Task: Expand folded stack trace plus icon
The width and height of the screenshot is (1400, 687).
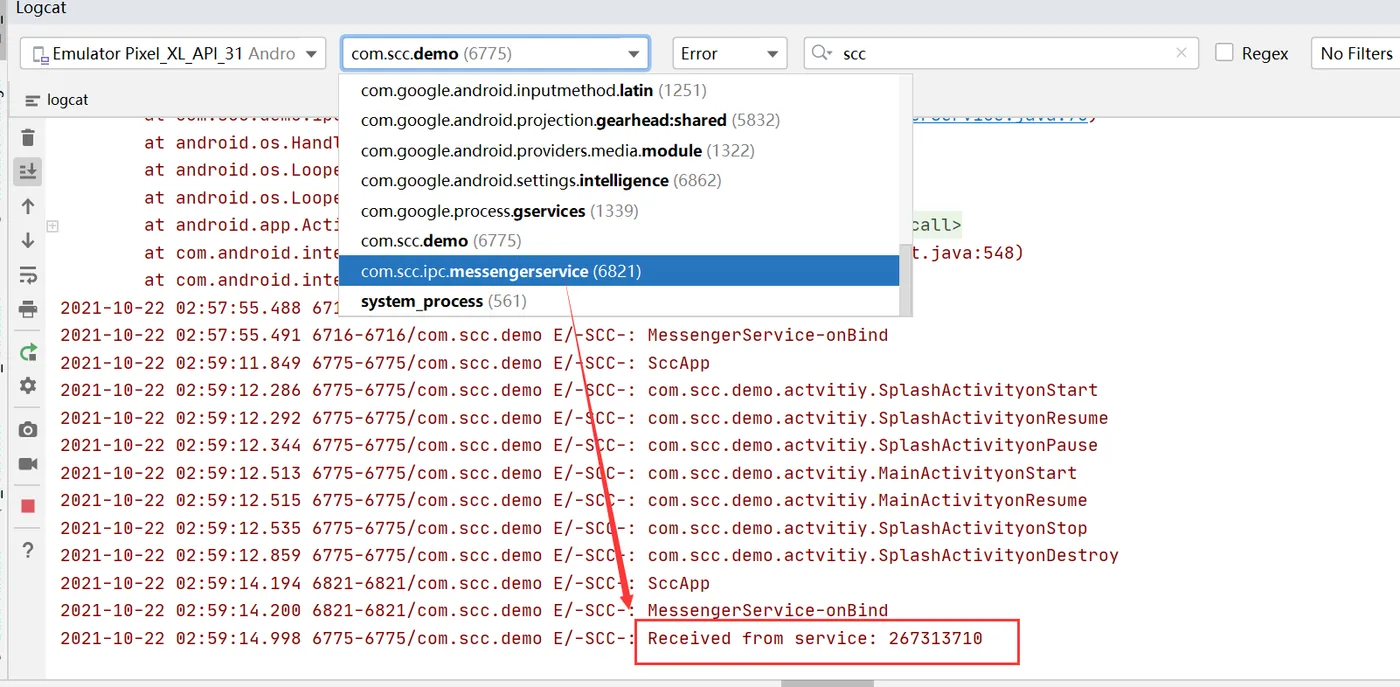Action: [53, 226]
